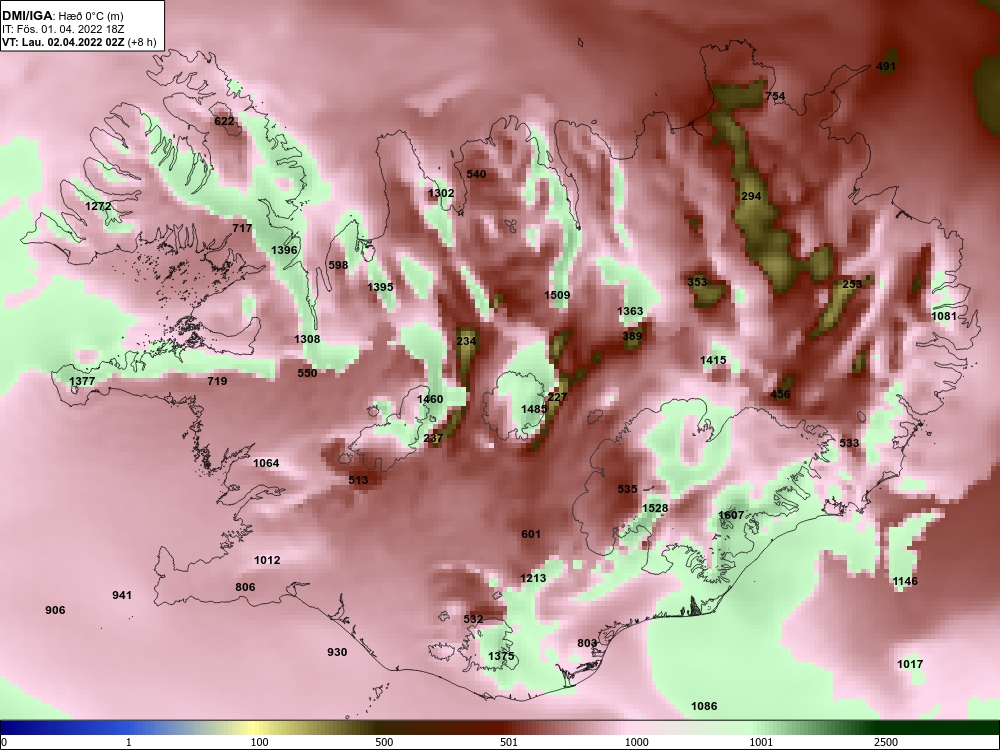Select the map label 540
Viewport: 1000px width, 750px height.
(476, 175)
